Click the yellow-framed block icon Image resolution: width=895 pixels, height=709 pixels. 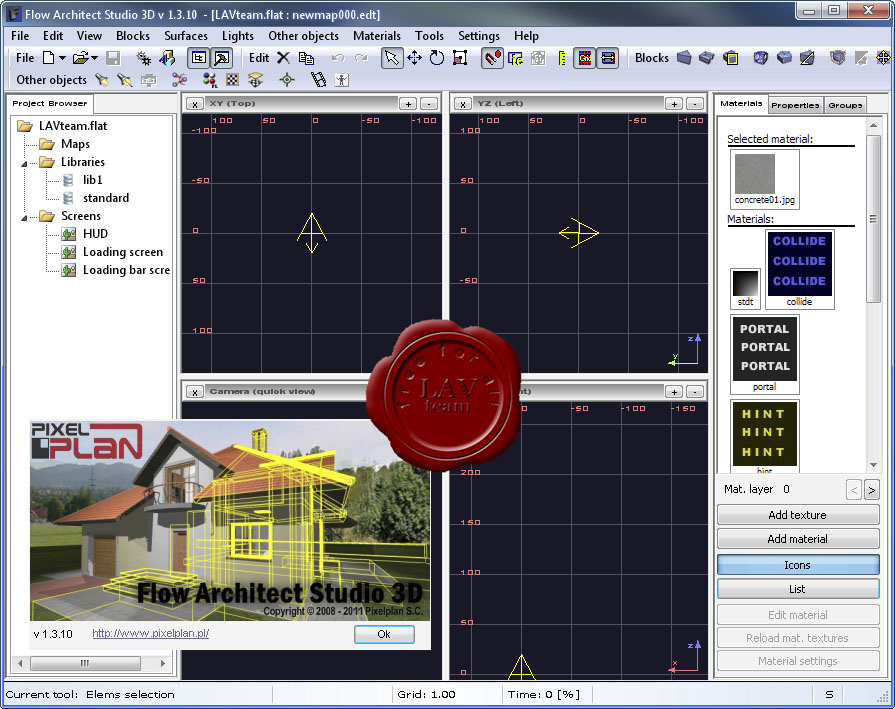pyautogui.click(x=731, y=58)
